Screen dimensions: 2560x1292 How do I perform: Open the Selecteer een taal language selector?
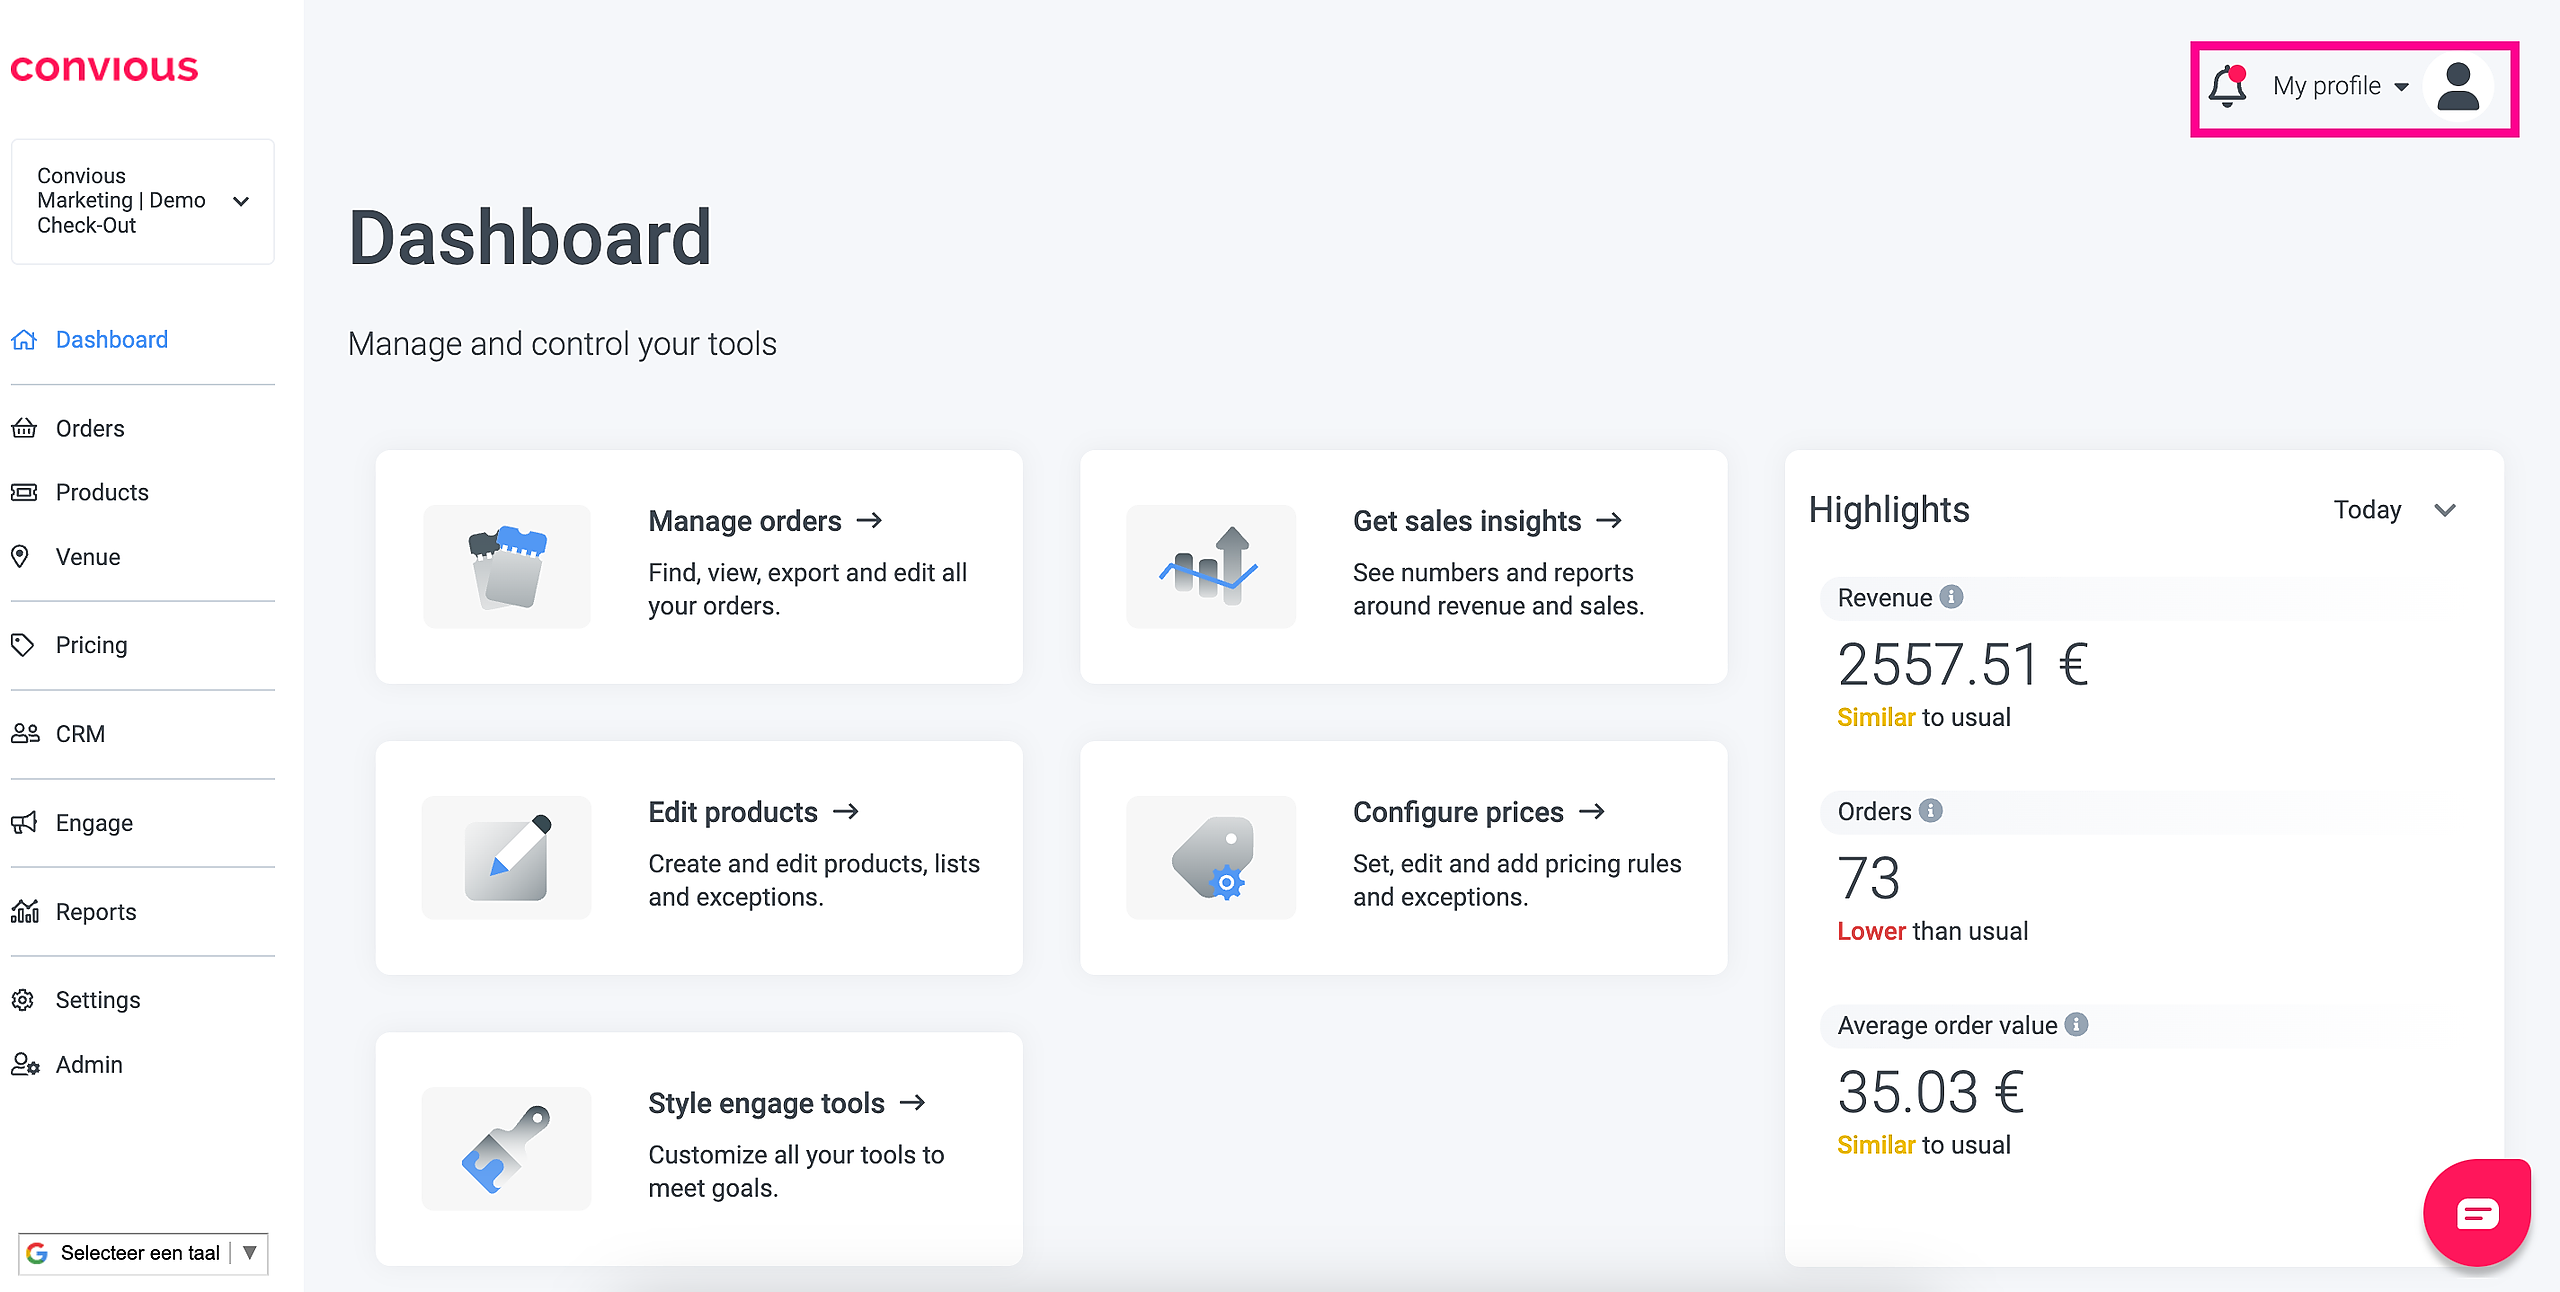[143, 1253]
